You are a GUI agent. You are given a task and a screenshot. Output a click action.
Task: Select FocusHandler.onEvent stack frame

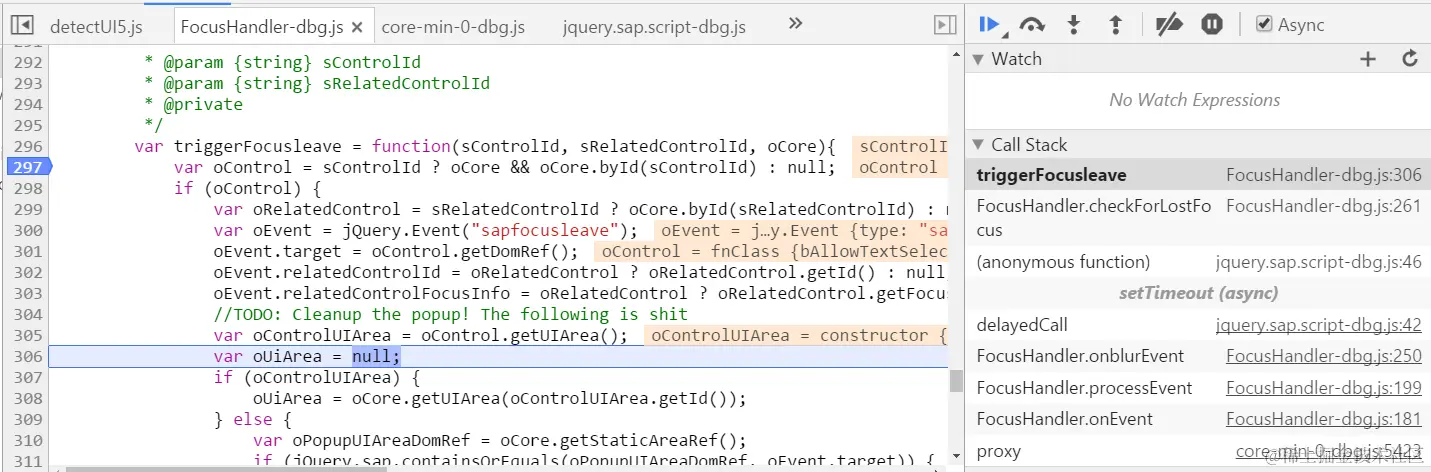1196,419
